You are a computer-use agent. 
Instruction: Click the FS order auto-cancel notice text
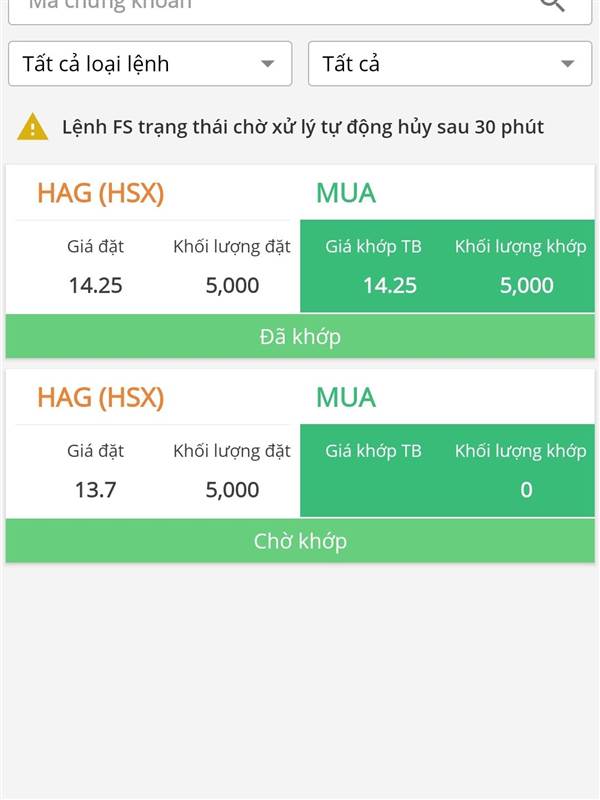point(303,127)
